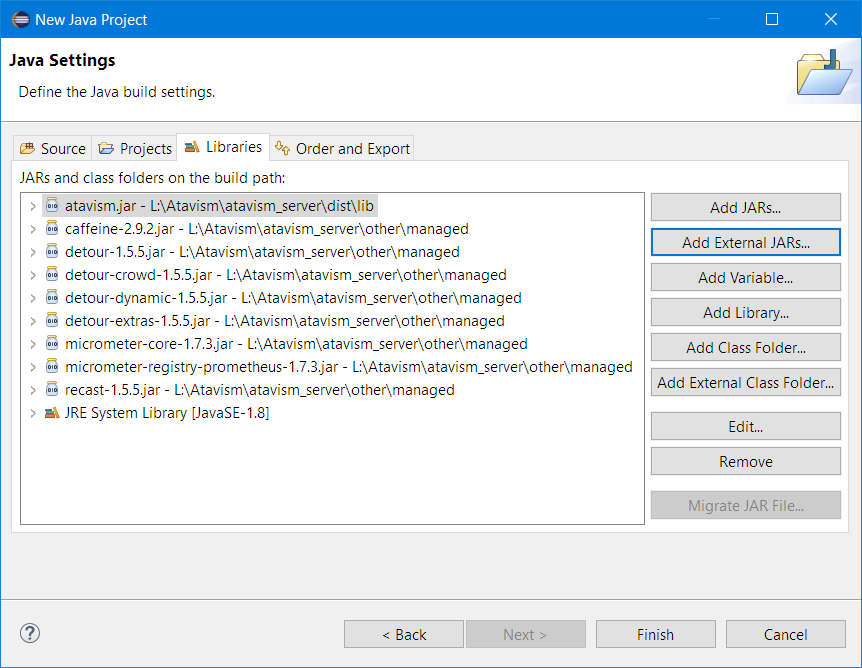The height and width of the screenshot is (668, 862).
Task: Click the recast-1.5.5.jar file icon
Action: pyautogui.click(x=52, y=390)
